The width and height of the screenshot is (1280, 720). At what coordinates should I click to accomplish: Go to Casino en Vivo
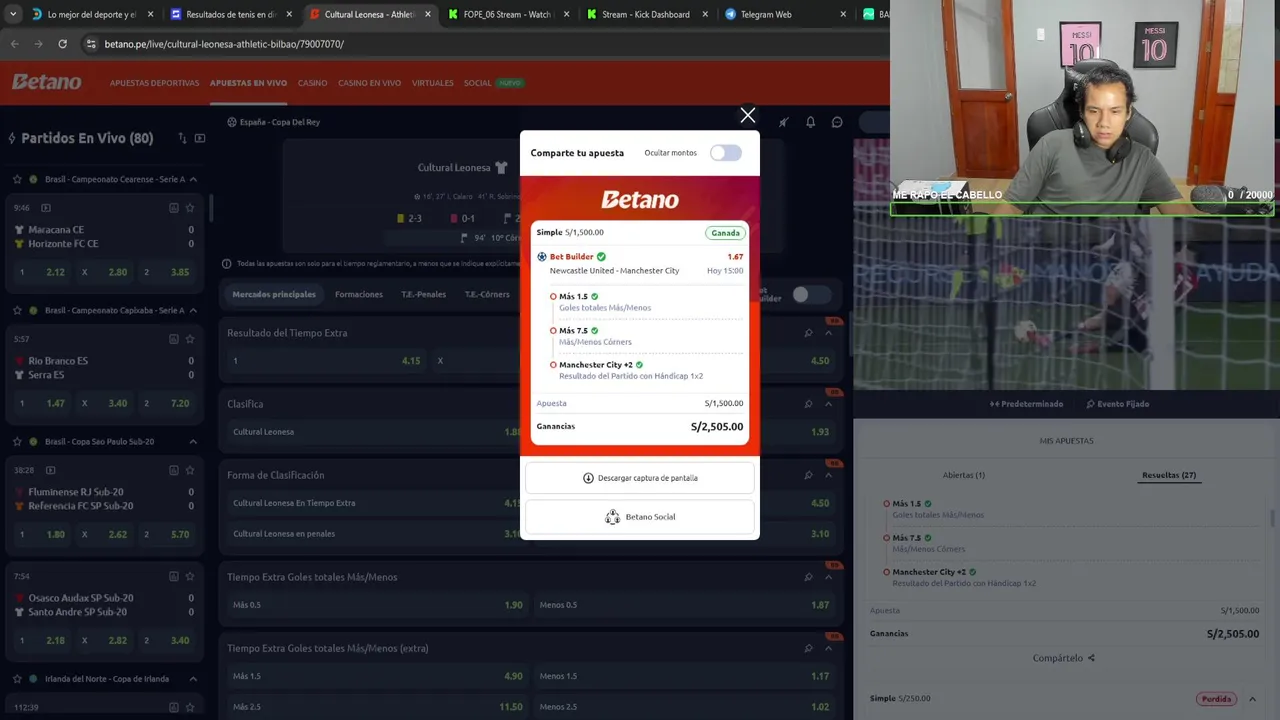369,83
